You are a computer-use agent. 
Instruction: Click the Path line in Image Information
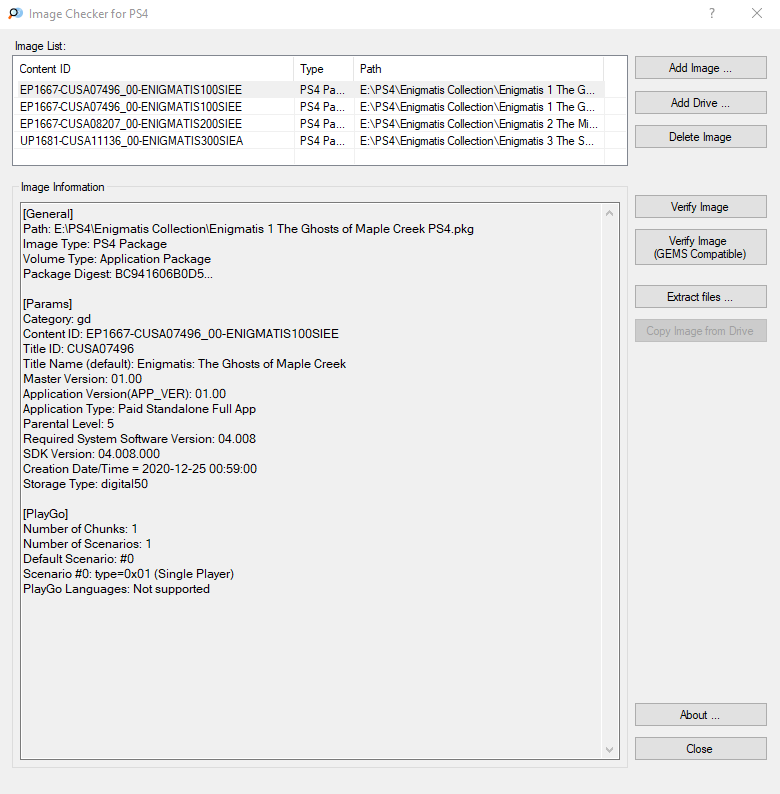(248, 229)
